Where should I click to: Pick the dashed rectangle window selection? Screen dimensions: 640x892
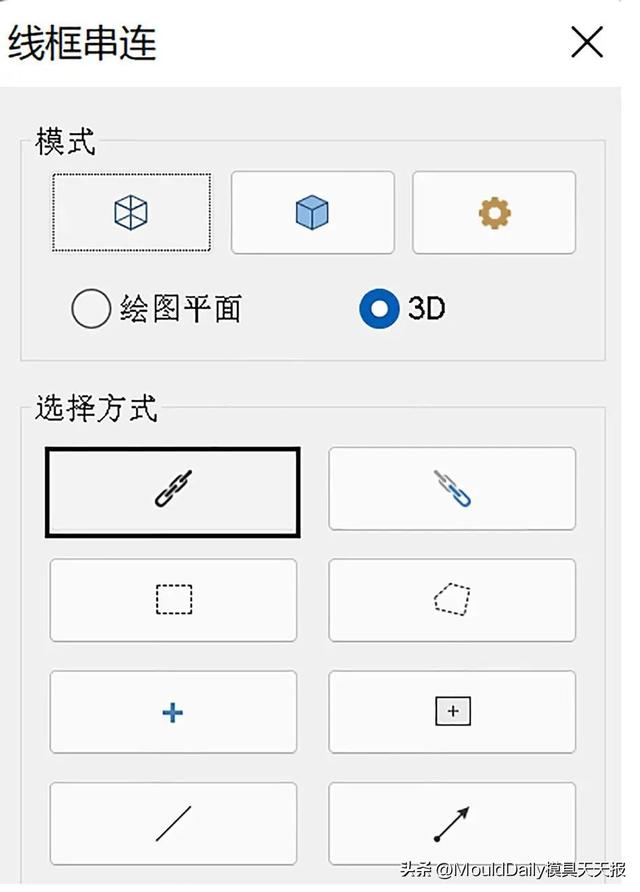pyautogui.click(x=173, y=600)
